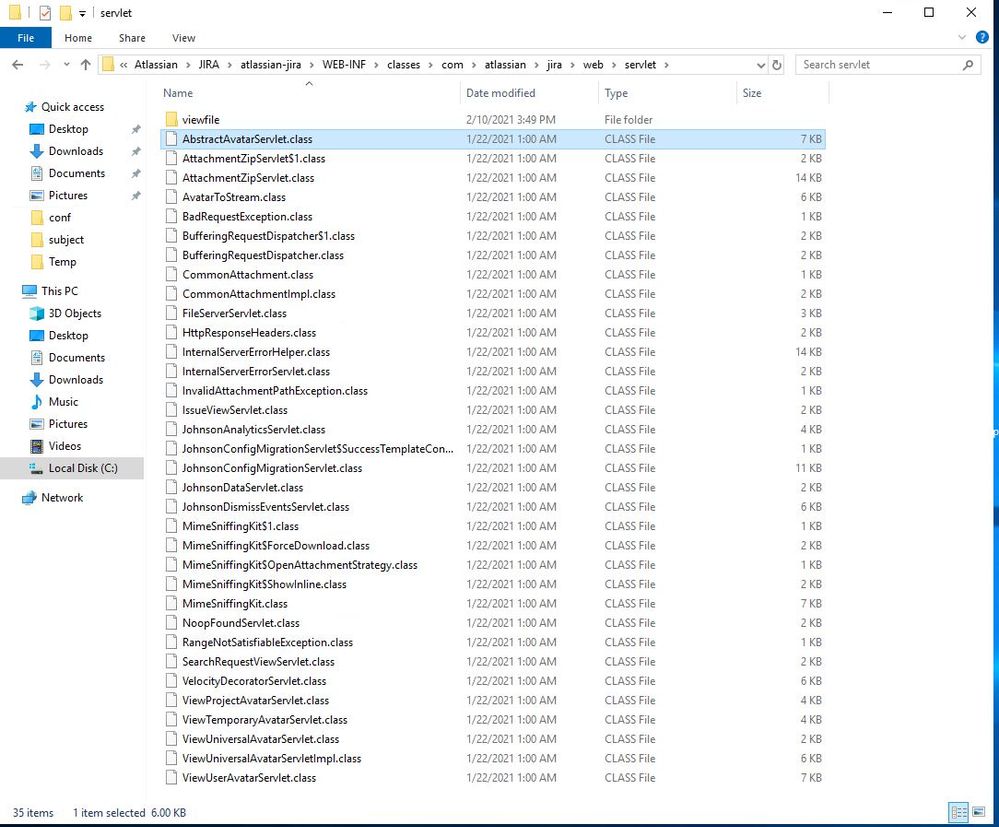Screen dimensions: 999x827
Task: Open Properties from the Quick Access Toolbar
Action: pos(45,12)
